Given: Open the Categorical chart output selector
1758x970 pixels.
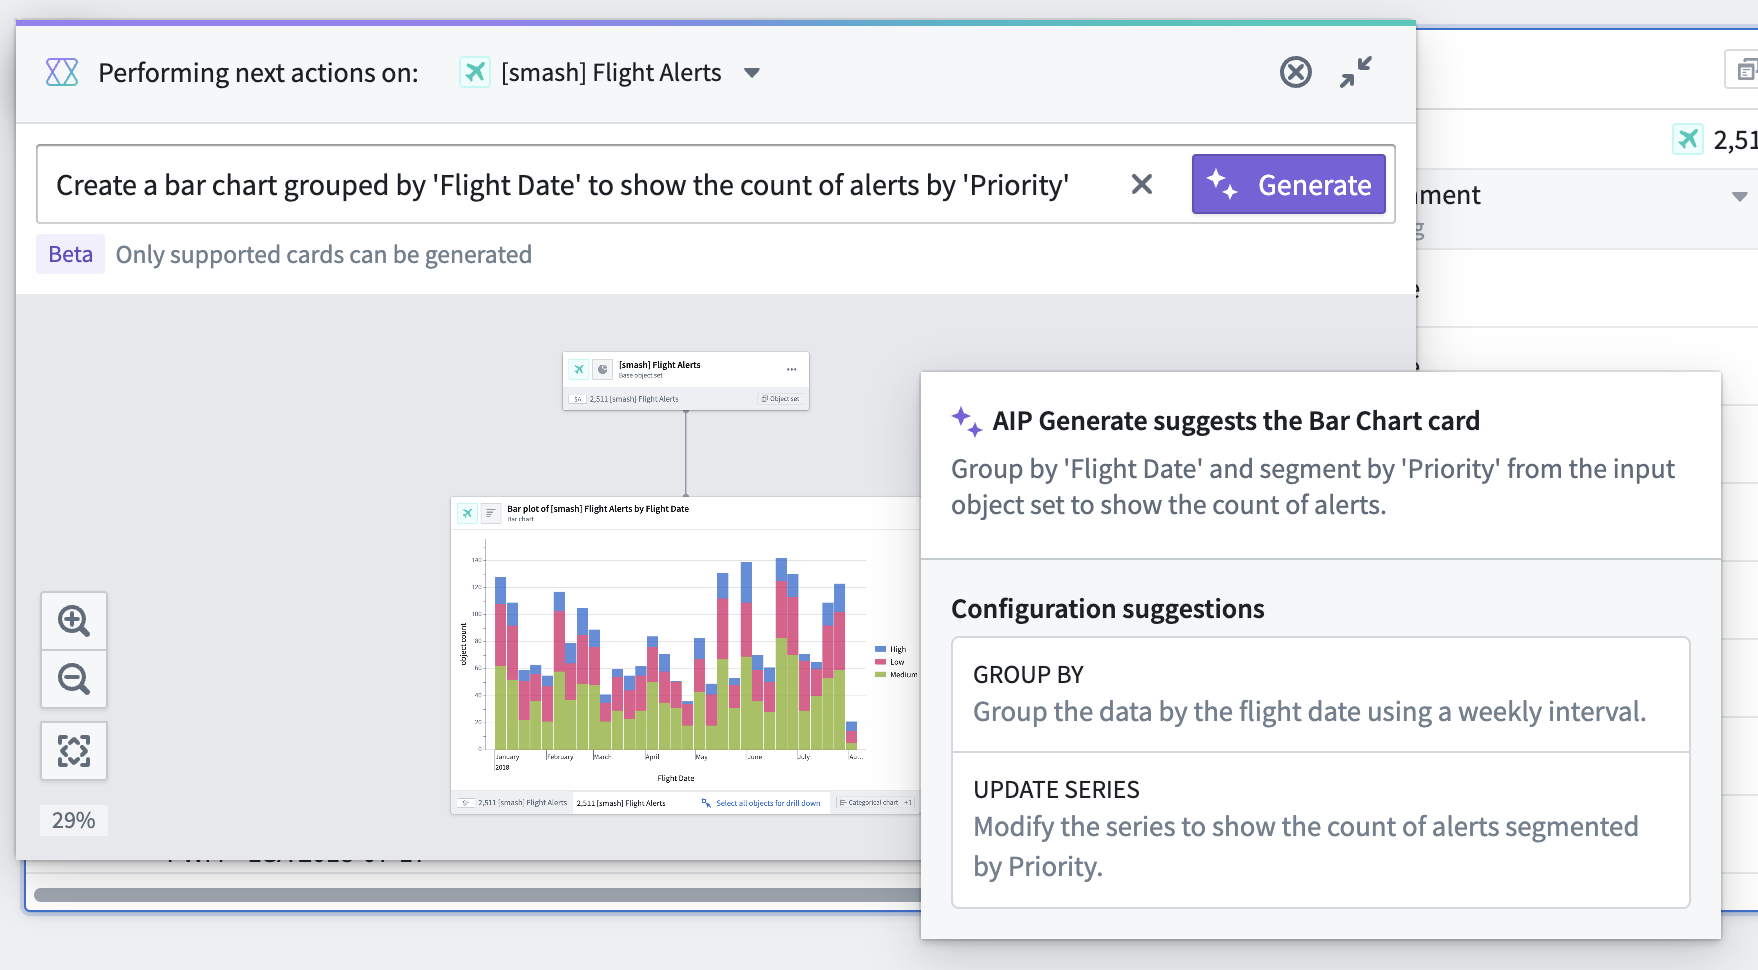Looking at the screenshot, I should (876, 803).
